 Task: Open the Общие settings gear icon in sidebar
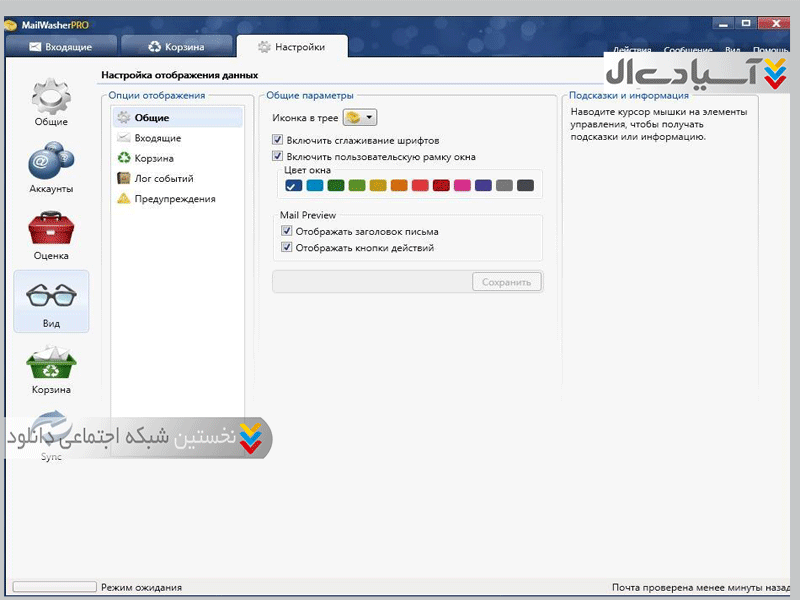(x=50, y=101)
